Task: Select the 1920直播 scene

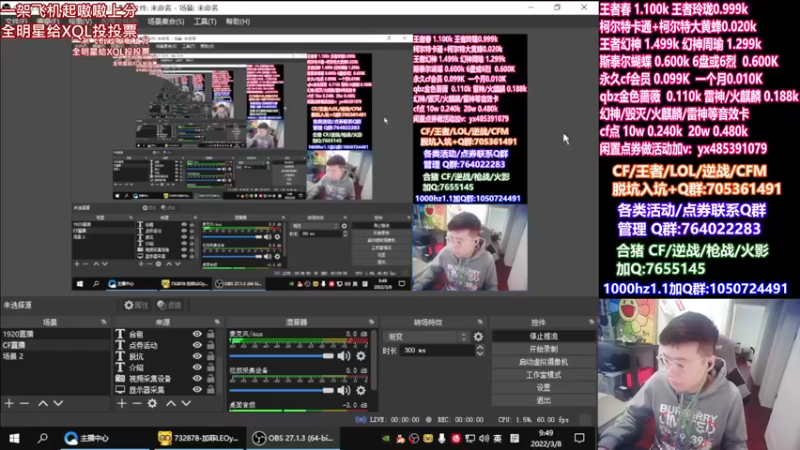Action: pos(55,334)
